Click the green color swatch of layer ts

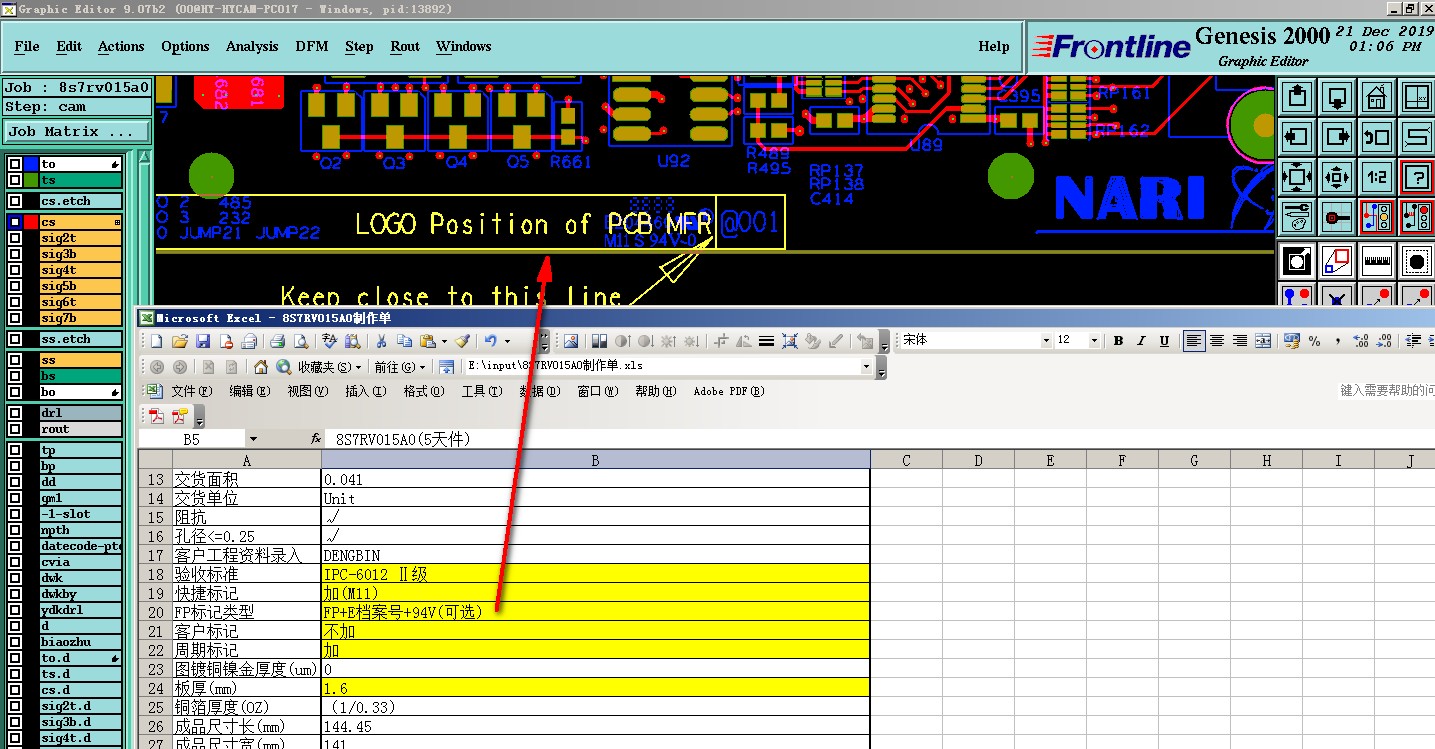[30, 180]
